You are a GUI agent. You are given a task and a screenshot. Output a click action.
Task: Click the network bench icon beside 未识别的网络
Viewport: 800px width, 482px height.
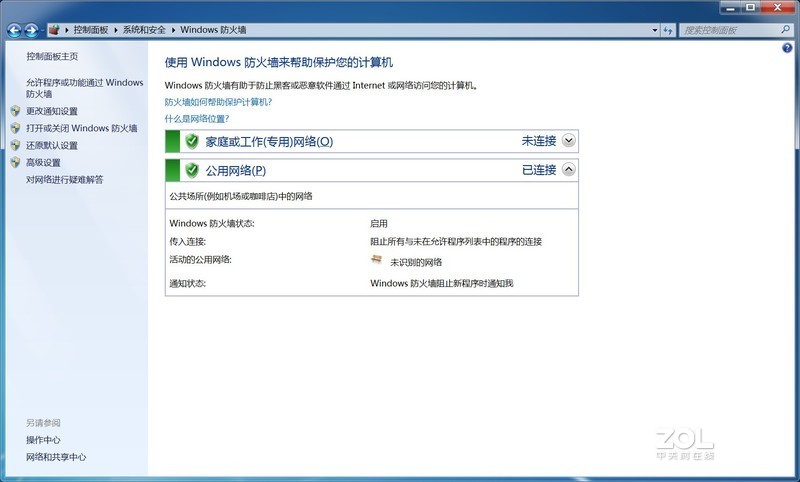point(377,260)
